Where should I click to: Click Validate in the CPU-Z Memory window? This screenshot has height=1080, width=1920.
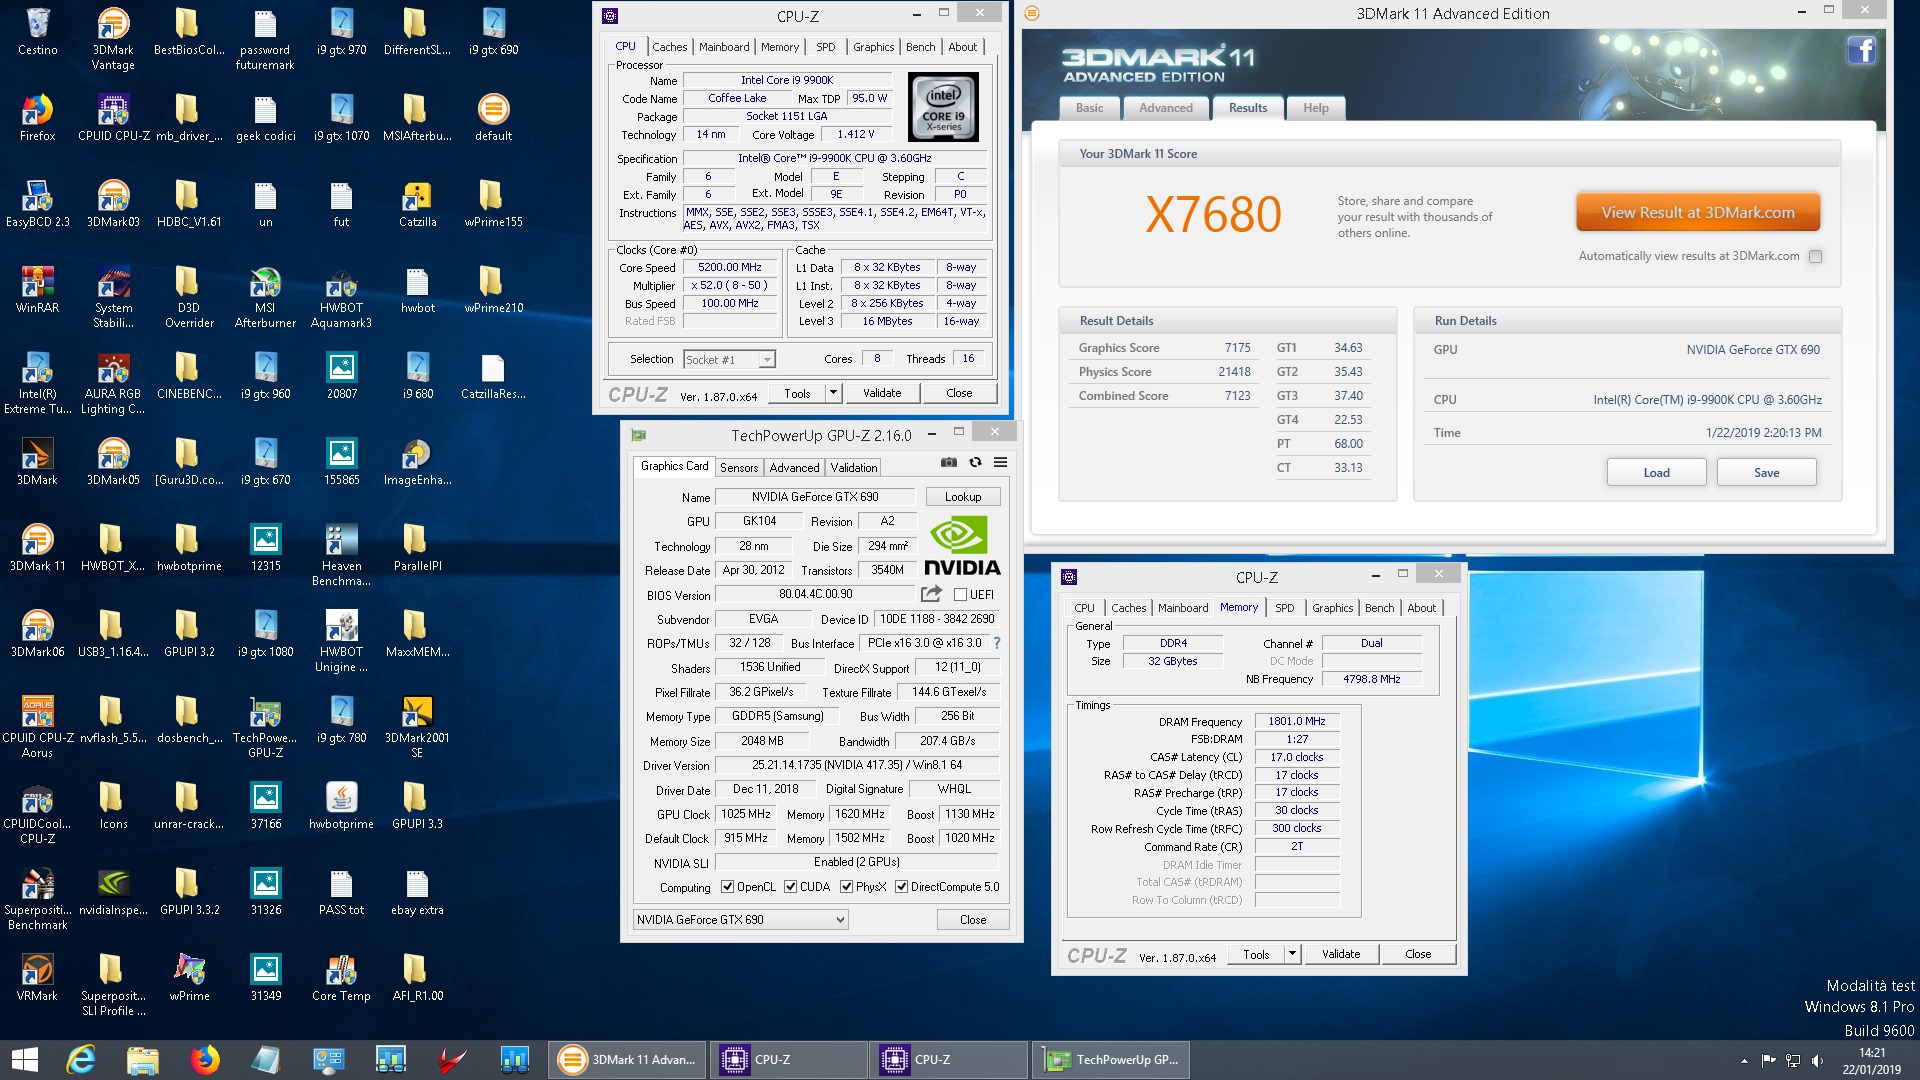click(1340, 954)
